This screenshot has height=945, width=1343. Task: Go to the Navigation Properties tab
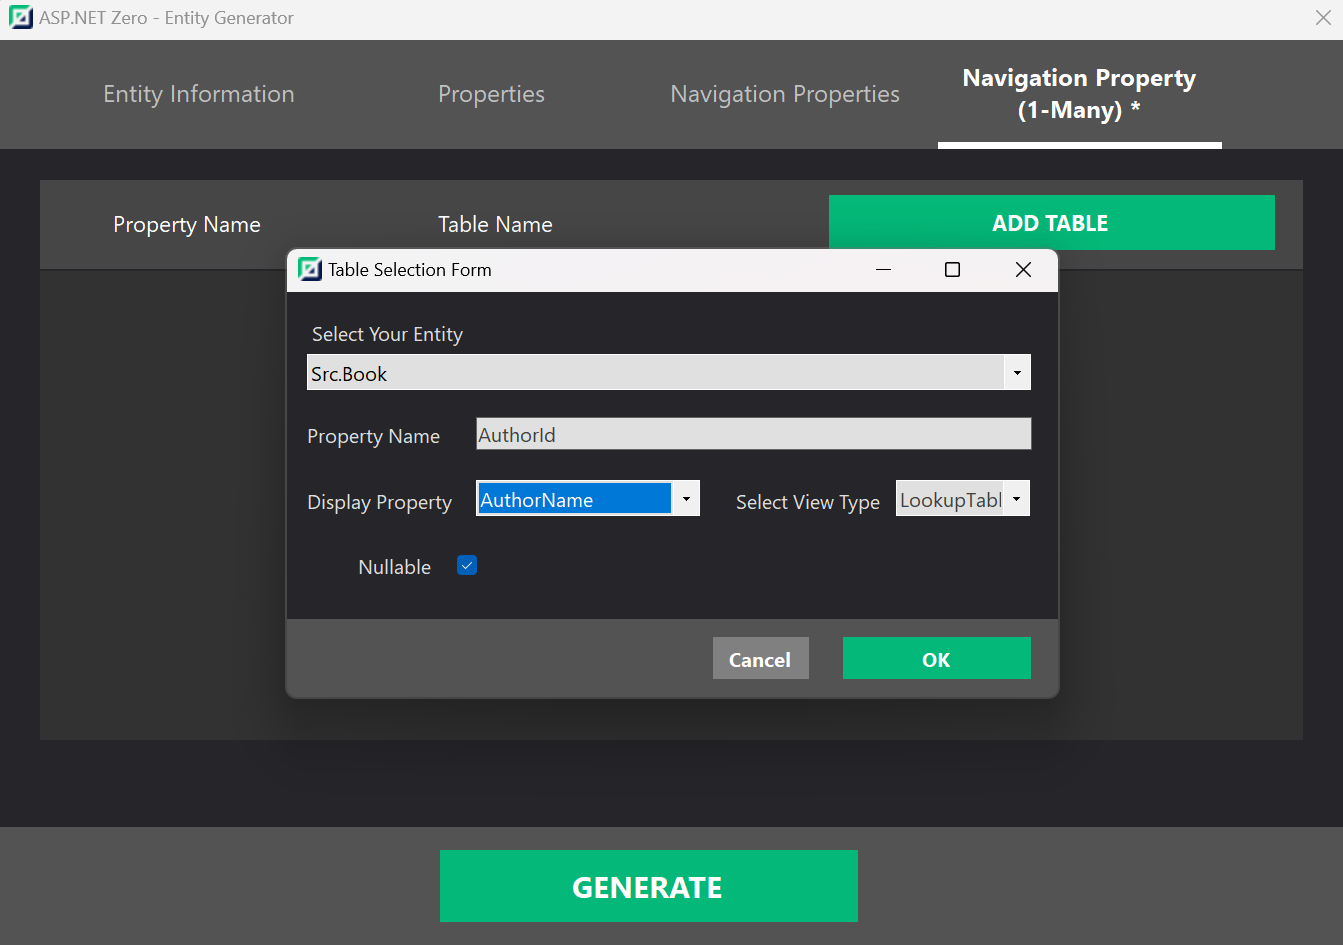tap(785, 94)
